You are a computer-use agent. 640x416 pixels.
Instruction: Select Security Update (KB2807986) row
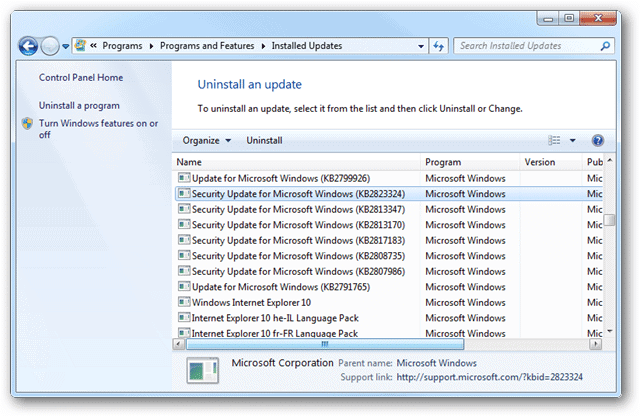tap(389, 271)
